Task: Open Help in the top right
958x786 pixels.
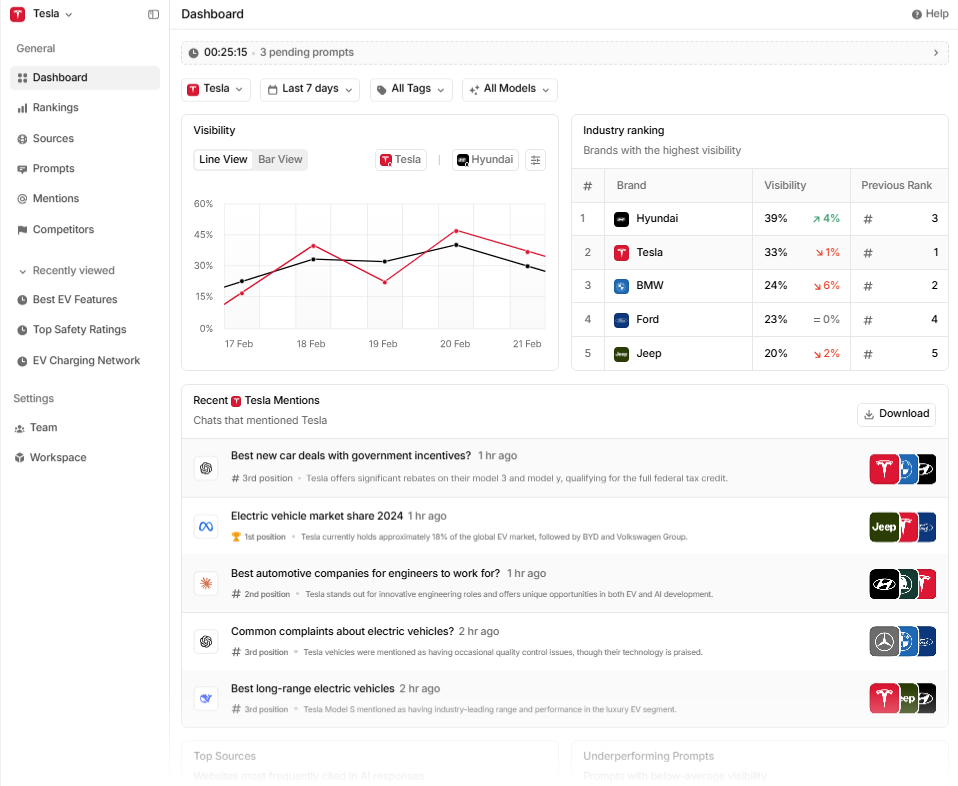Action: (x=930, y=14)
